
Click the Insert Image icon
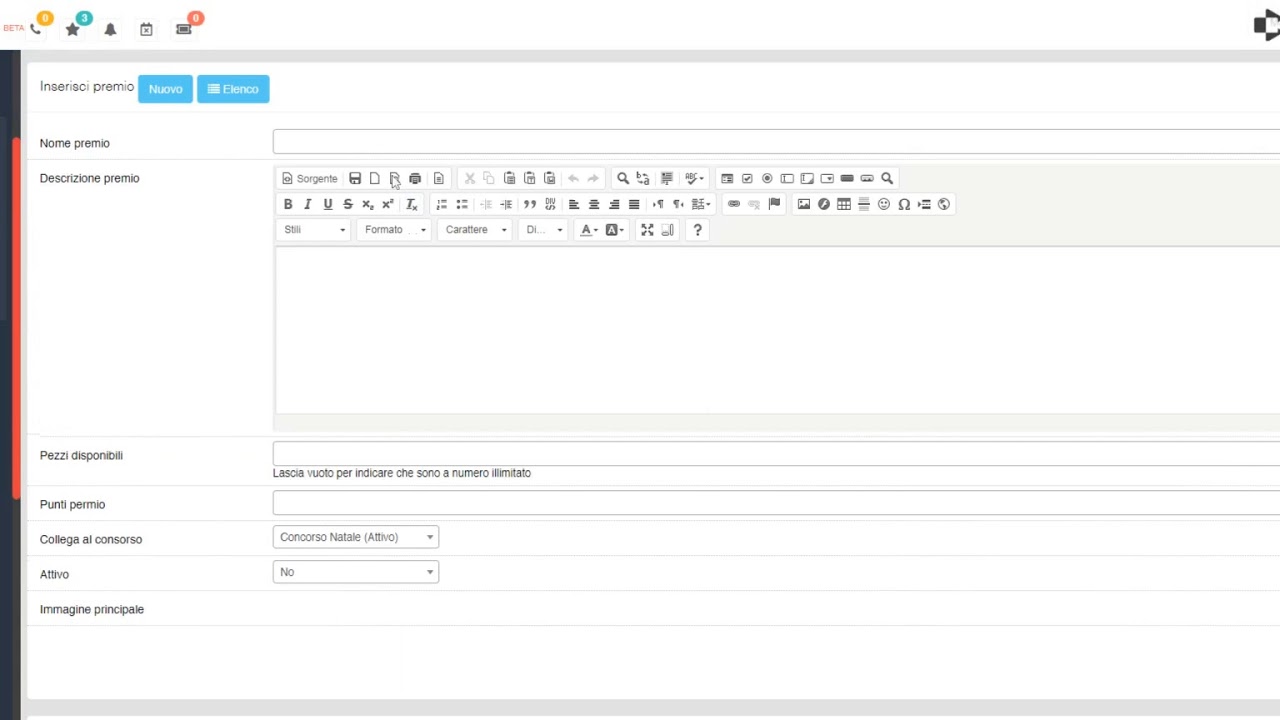tap(804, 204)
